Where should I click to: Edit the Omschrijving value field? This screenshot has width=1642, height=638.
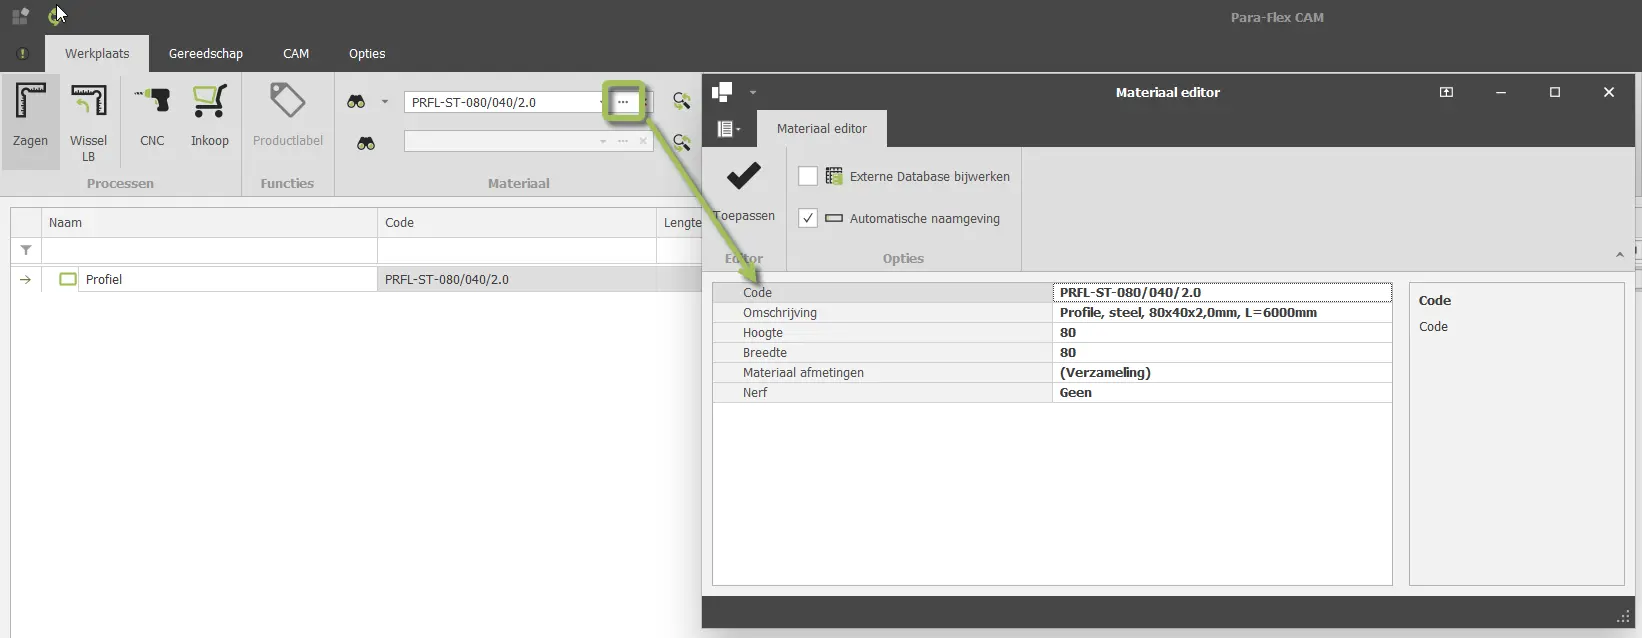pos(1220,313)
